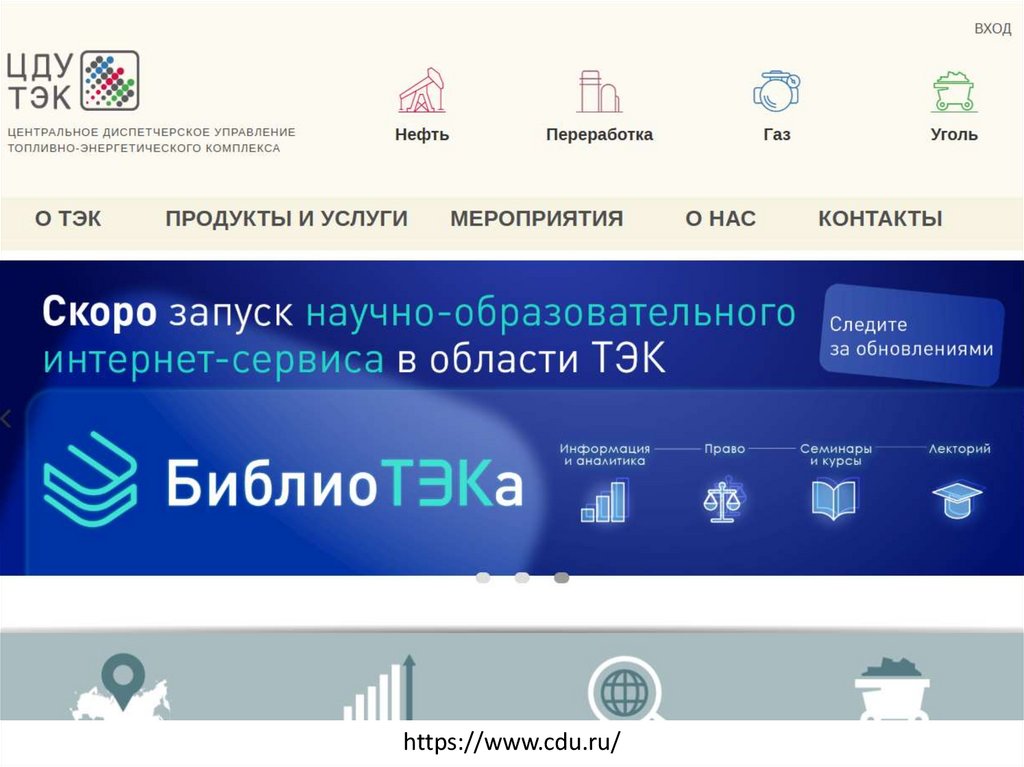Viewport: 1024px width, 767px height.
Task: Click the https://www.cdu.ru/ caption text
Action: [x=511, y=742]
